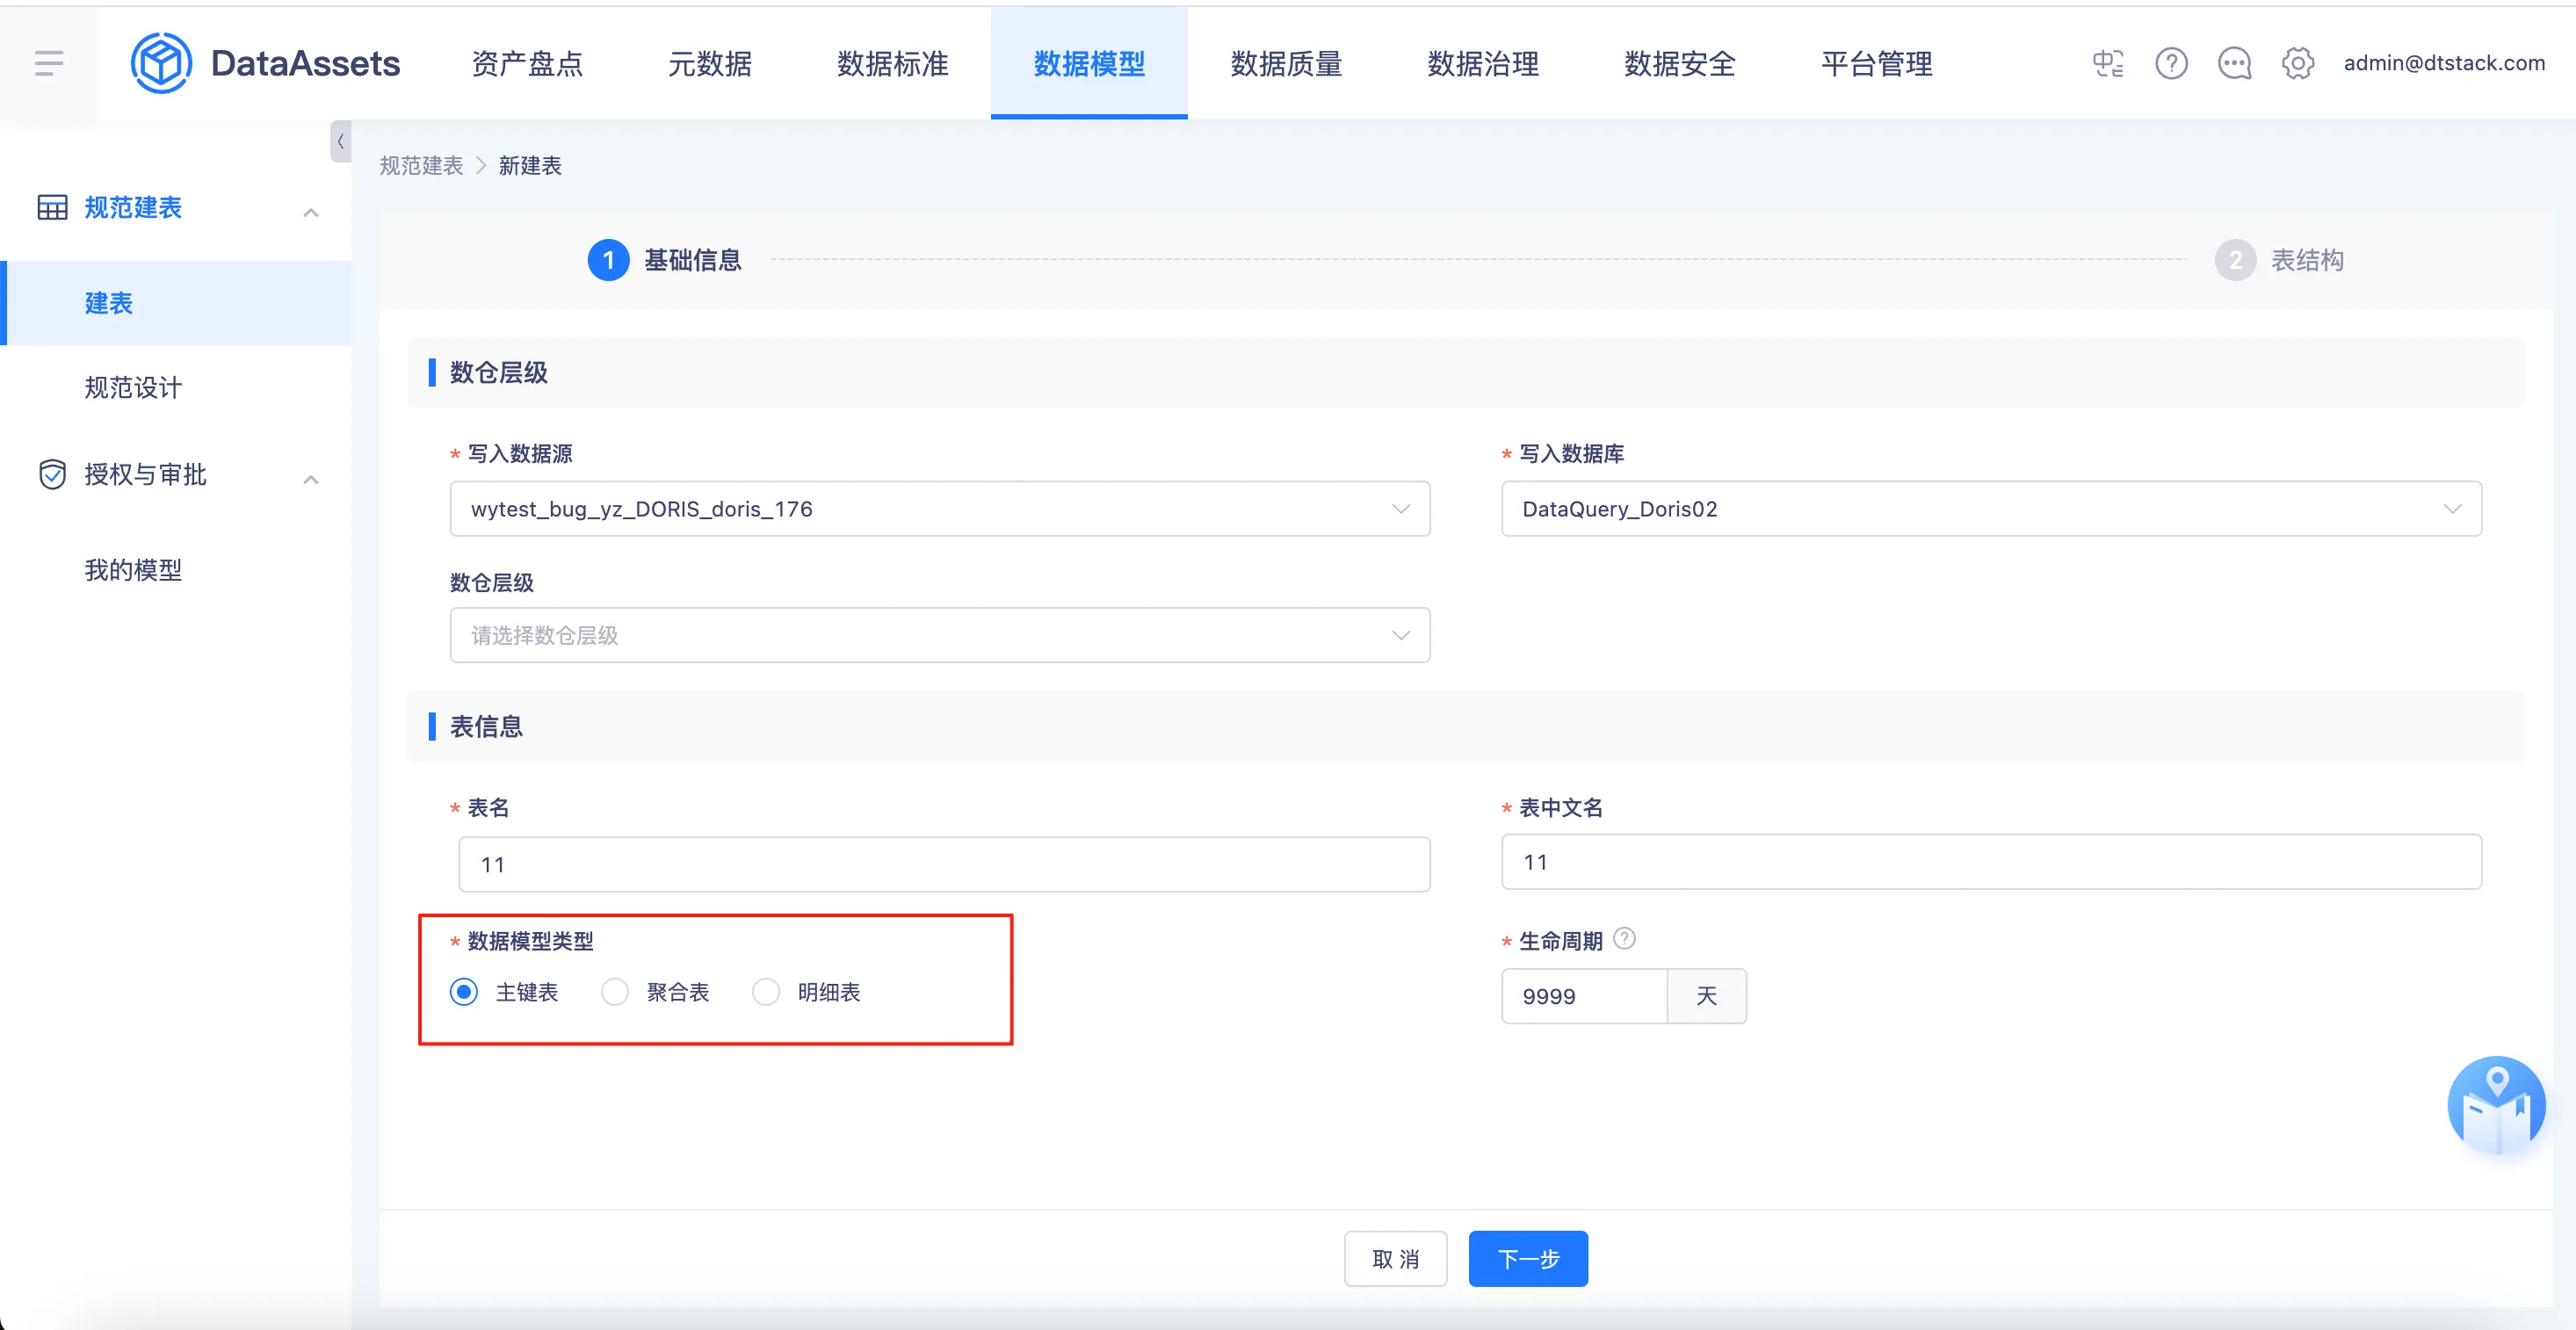
Task: Open the chat message icon
Action: point(2234,63)
